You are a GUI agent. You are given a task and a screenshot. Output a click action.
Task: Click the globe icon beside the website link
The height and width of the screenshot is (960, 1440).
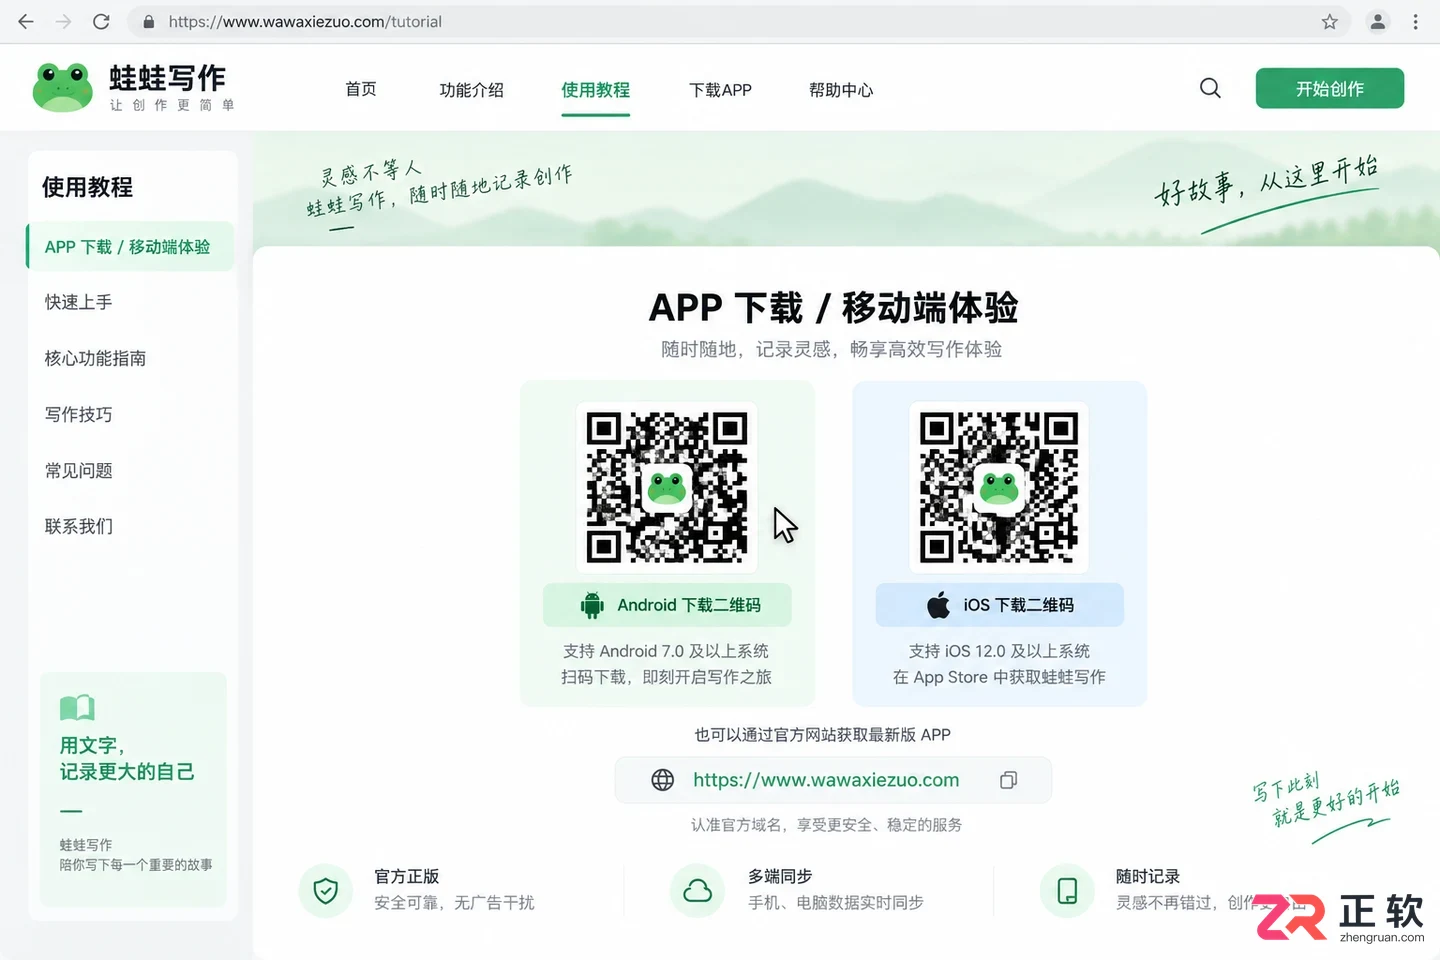pos(662,780)
